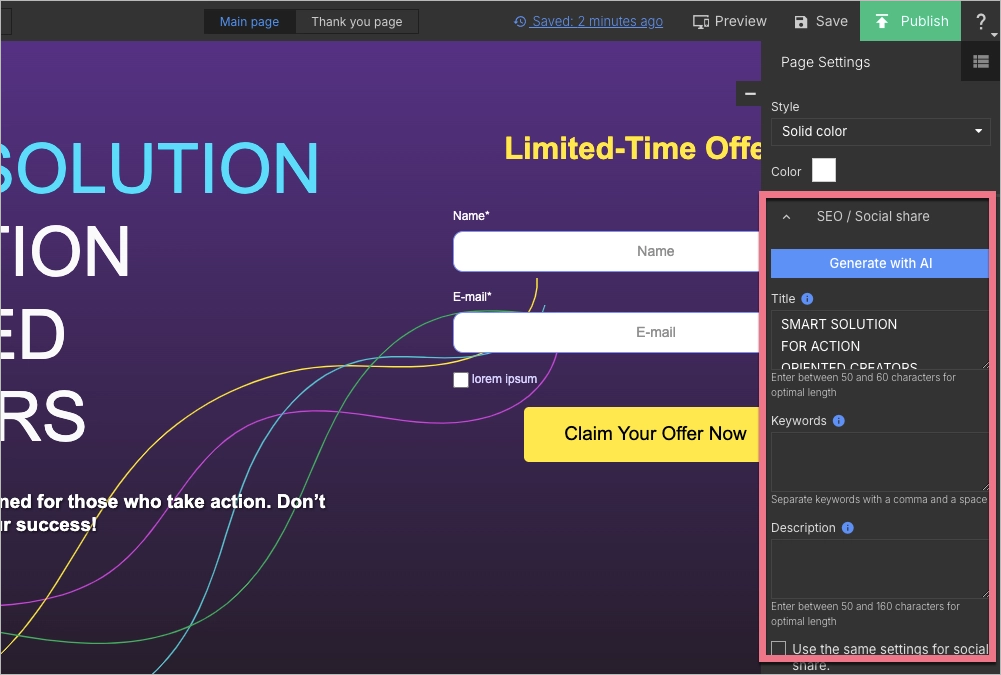Click the Title info icon
The width and height of the screenshot is (1001, 675).
(x=807, y=299)
